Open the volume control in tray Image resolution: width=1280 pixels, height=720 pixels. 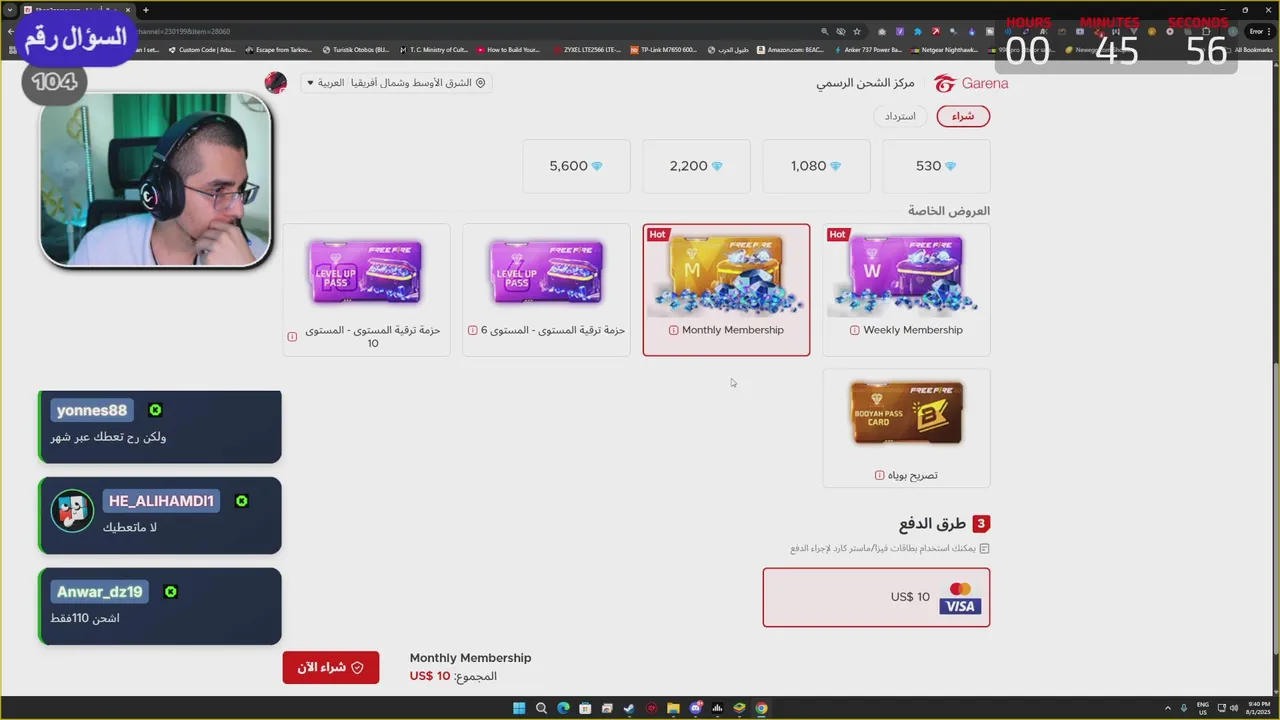pyautogui.click(x=1234, y=708)
